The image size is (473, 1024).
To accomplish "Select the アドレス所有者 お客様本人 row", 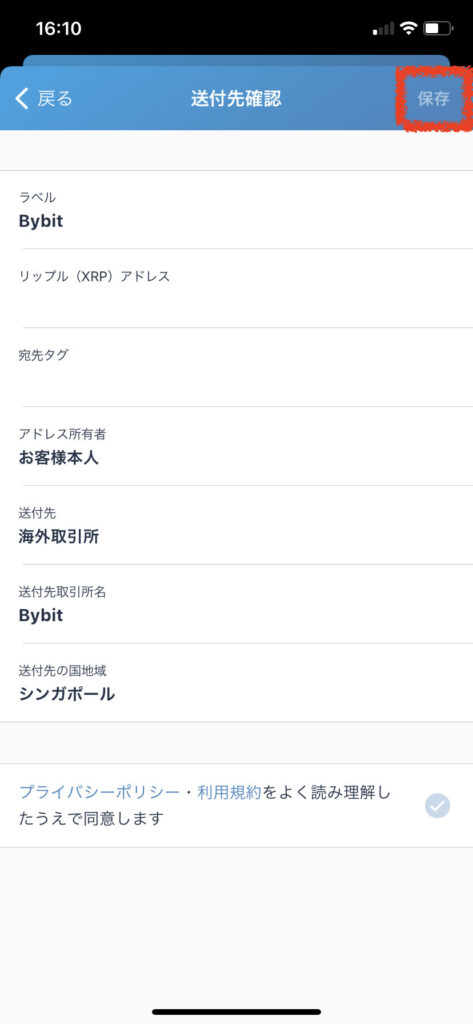I will pyautogui.click(x=236, y=447).
